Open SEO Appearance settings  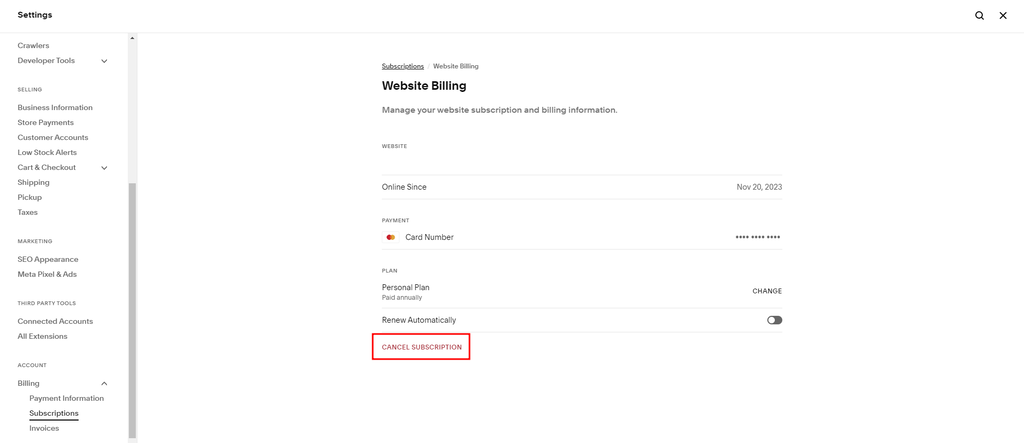(x=48, y=259)
